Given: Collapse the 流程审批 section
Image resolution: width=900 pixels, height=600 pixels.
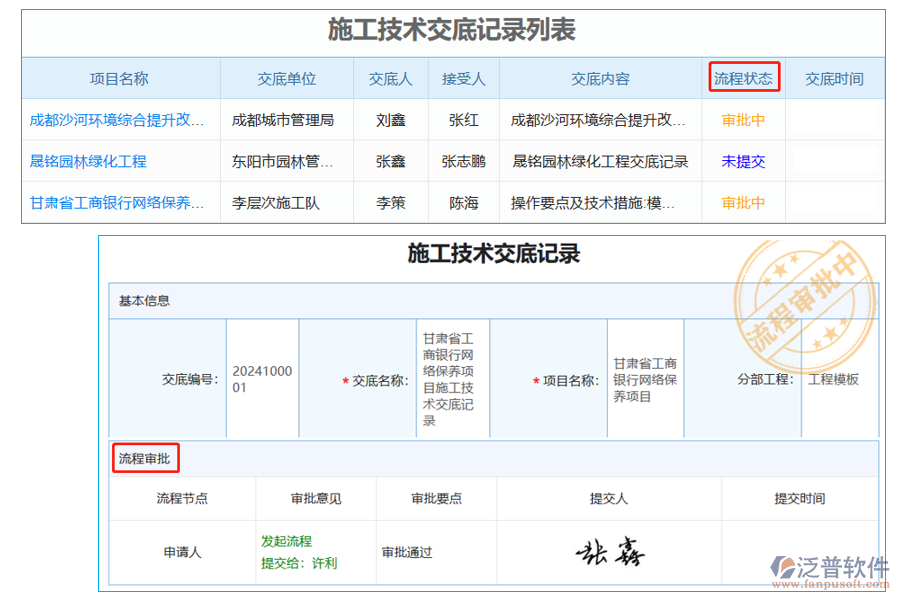Looking at the screenshot, I should (144, 458).
